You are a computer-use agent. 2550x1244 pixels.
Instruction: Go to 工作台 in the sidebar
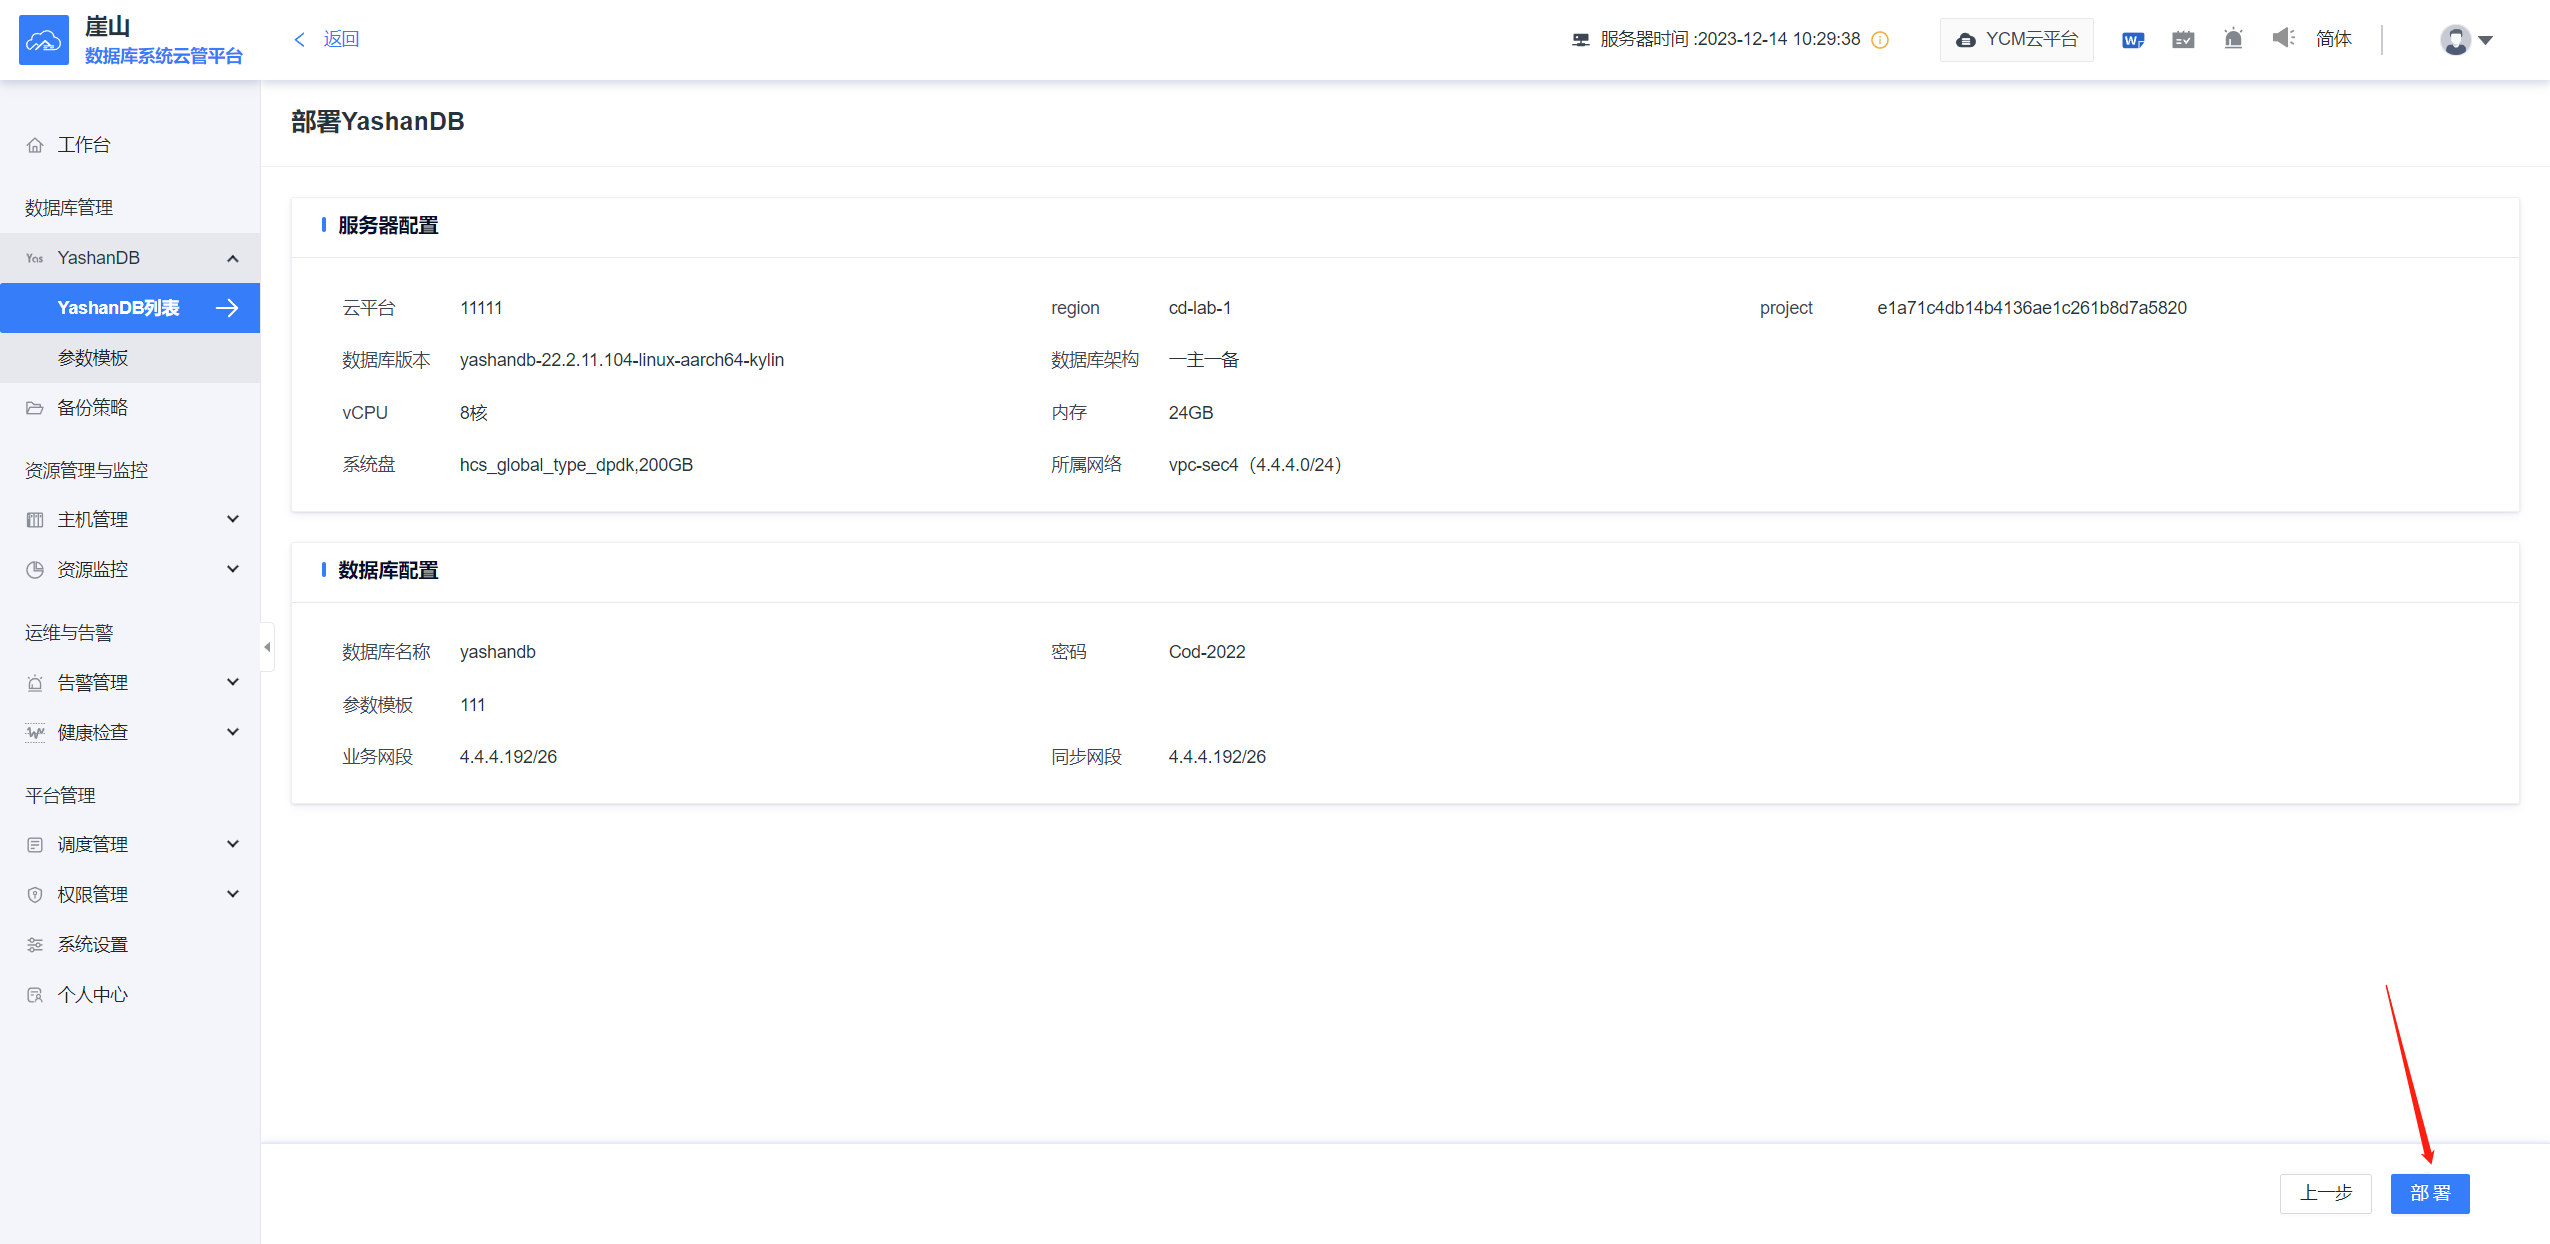click(x=84, y=145)
